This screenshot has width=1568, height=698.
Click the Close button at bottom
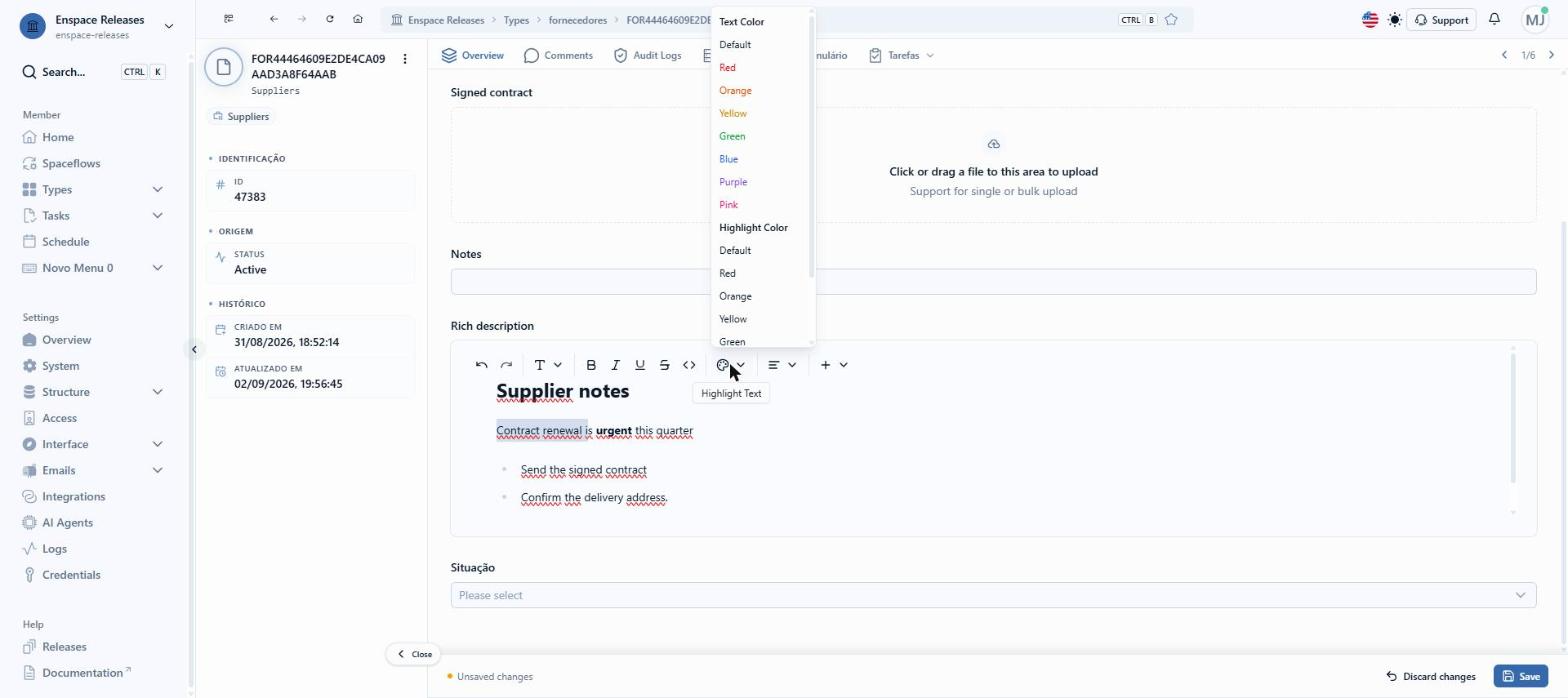click(x=414, y=654)
